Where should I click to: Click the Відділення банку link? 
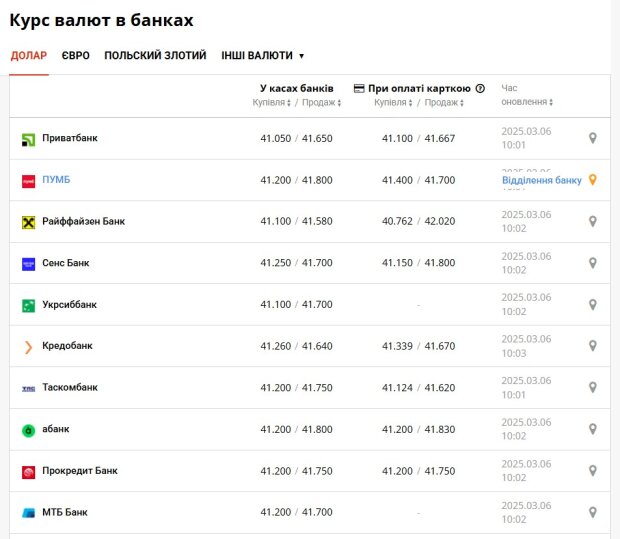click(542, 180)
